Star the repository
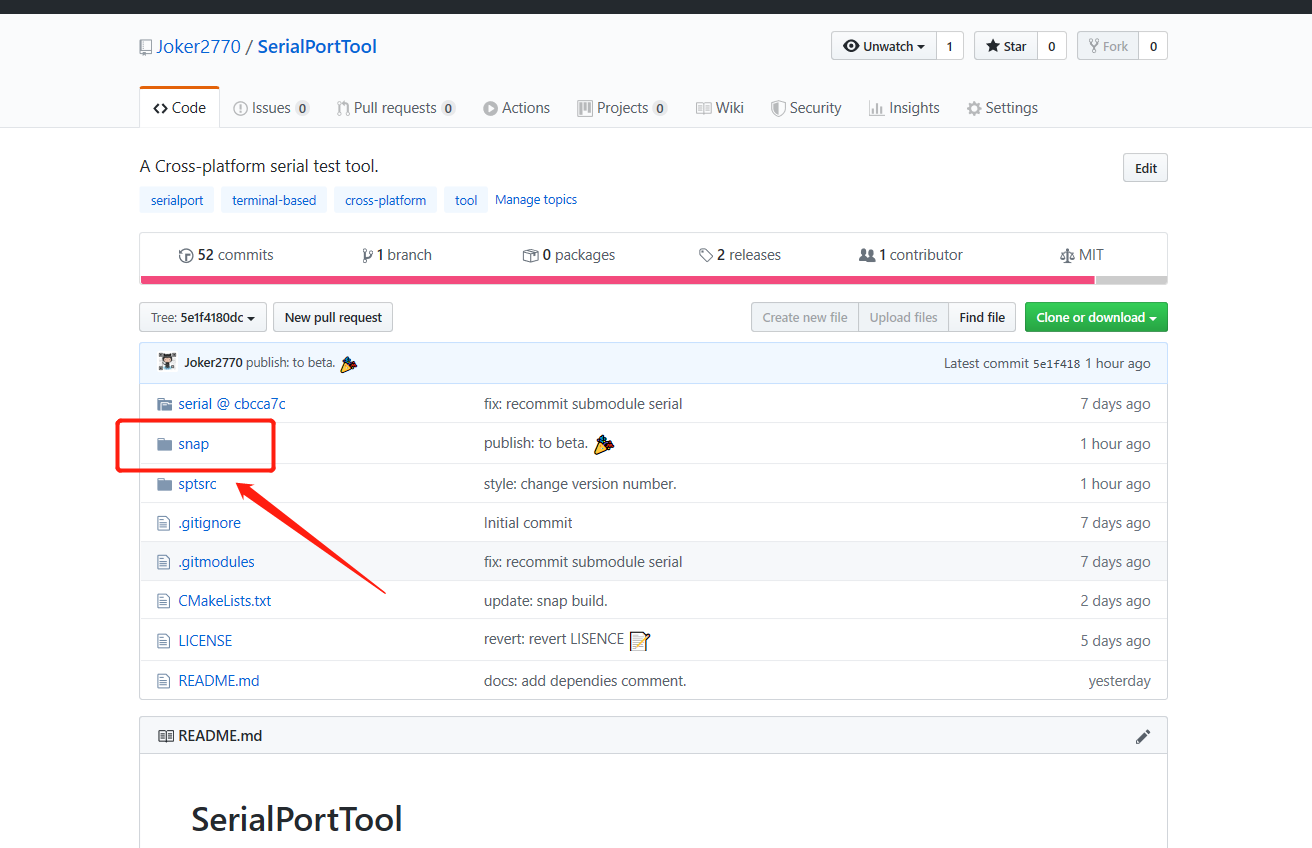The width and height of the screenshot is (1312, 848). pyautogui.click(x=1006, y=46)
